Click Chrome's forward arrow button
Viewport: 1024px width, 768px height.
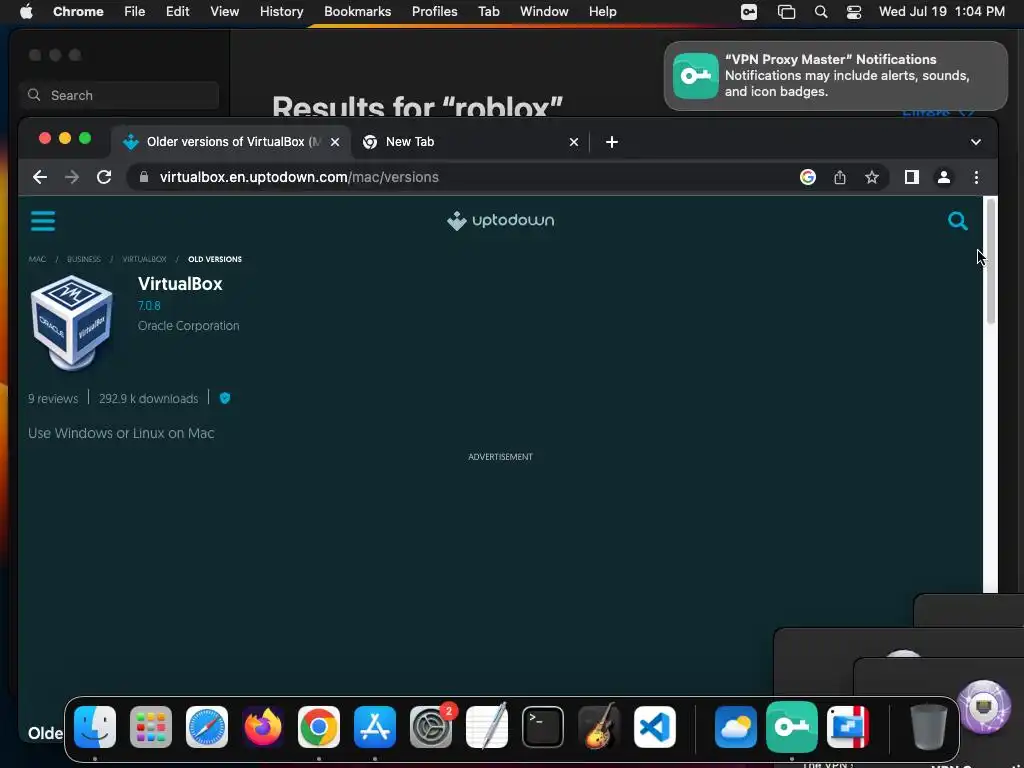click(72, 177)
